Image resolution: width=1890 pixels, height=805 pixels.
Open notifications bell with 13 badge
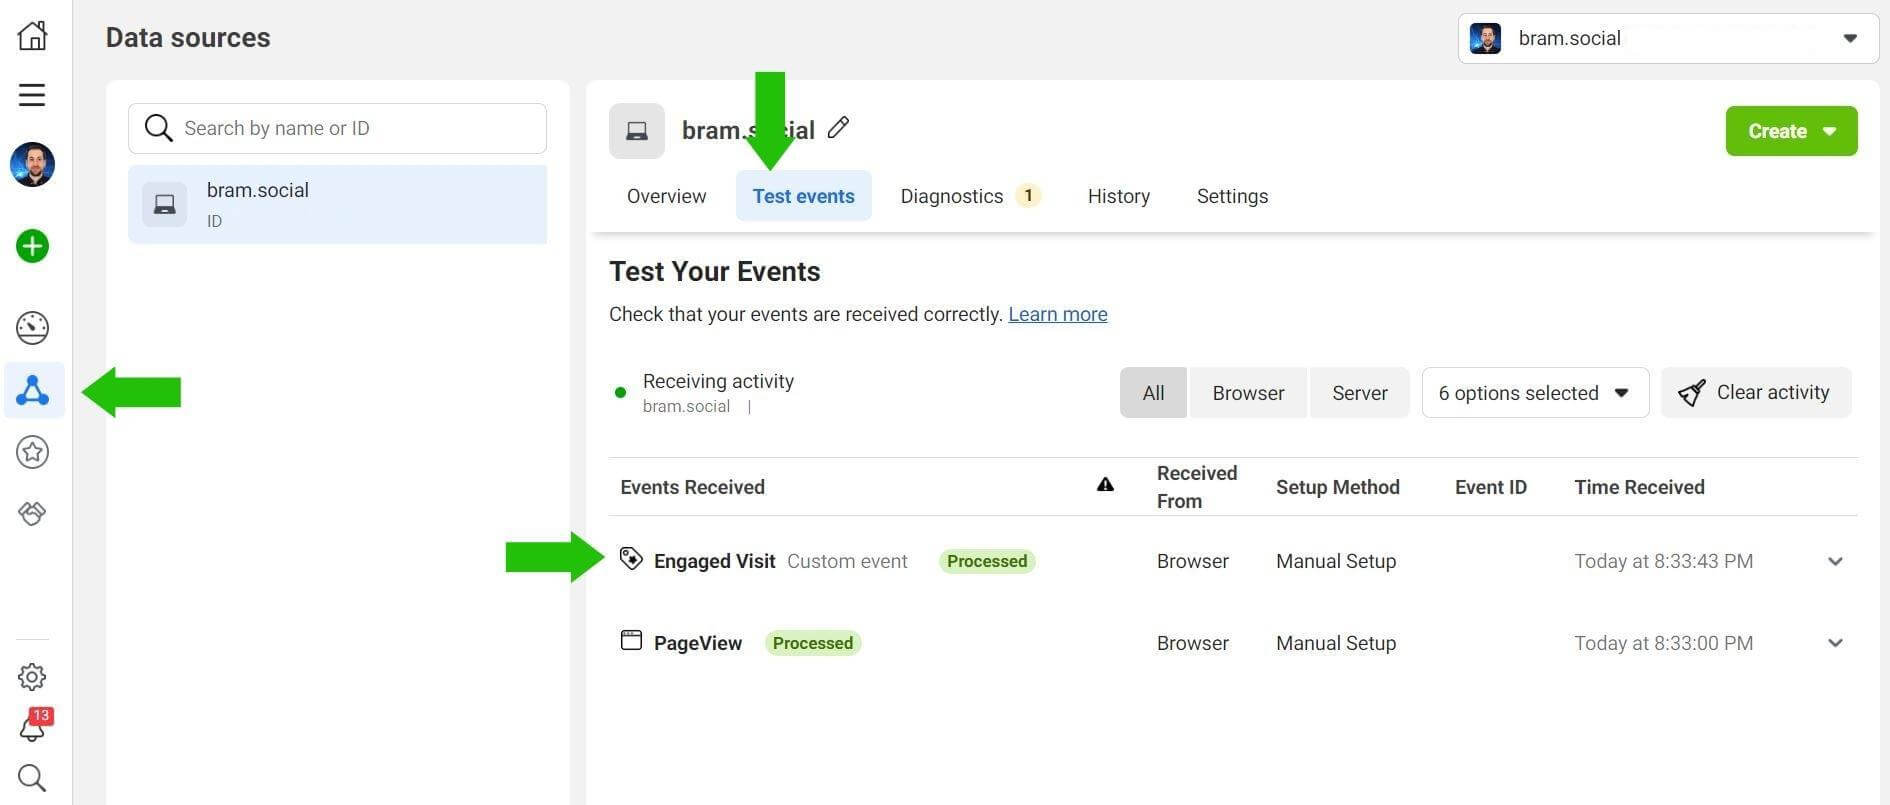point(32,727)
